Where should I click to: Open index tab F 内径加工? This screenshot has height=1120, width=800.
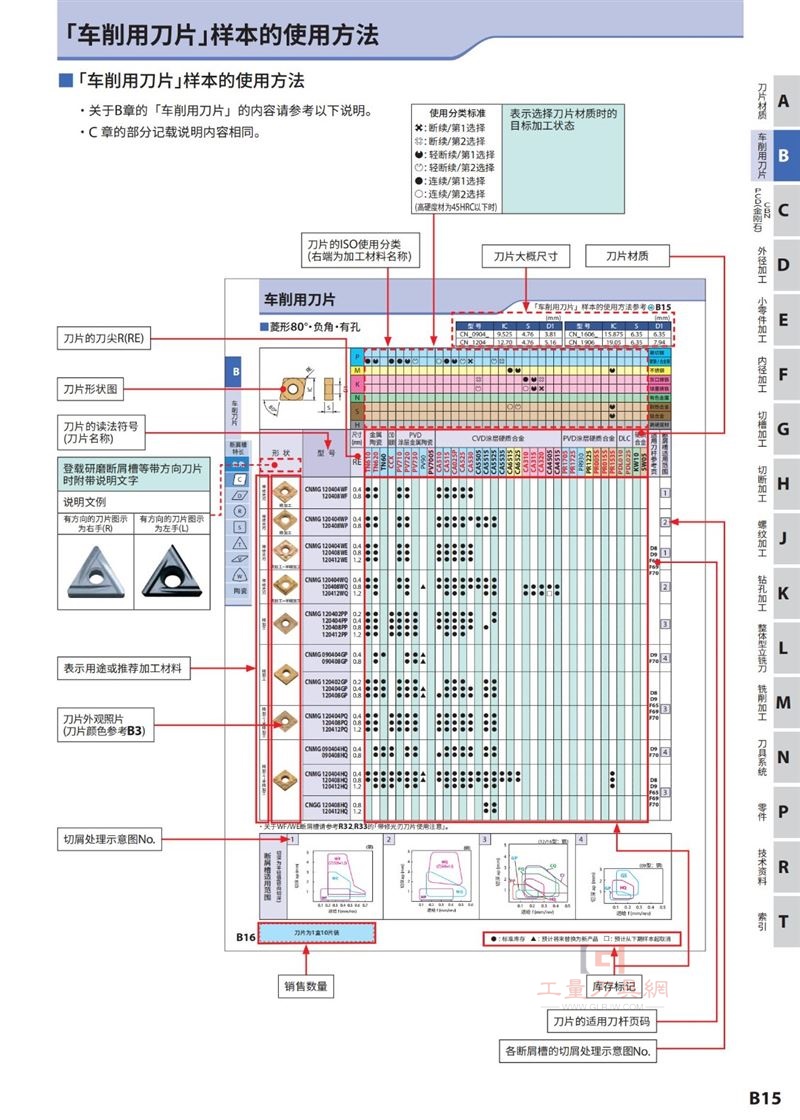tap(777, 374)
